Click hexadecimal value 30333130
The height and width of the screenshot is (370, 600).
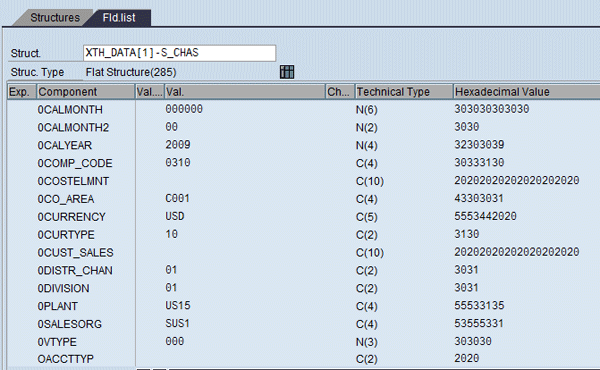tap(479, 163)
